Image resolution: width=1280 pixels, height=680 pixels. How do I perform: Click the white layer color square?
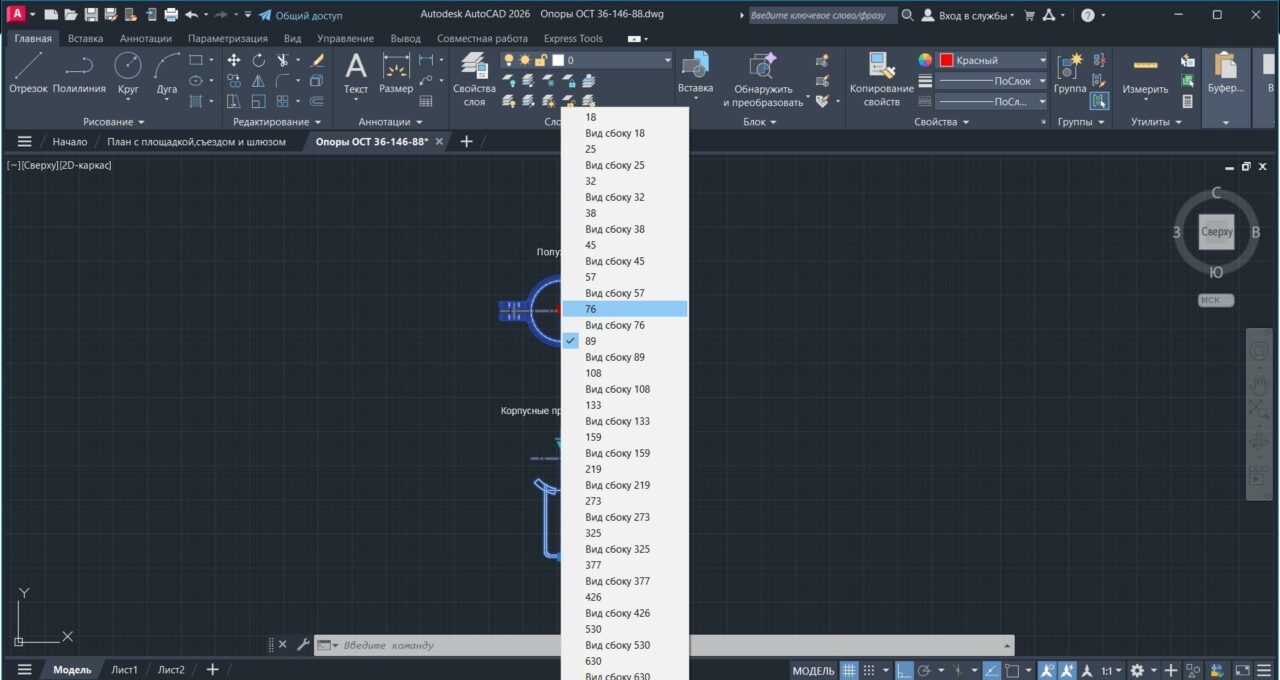pyautogui.click(x=558, y=60)
